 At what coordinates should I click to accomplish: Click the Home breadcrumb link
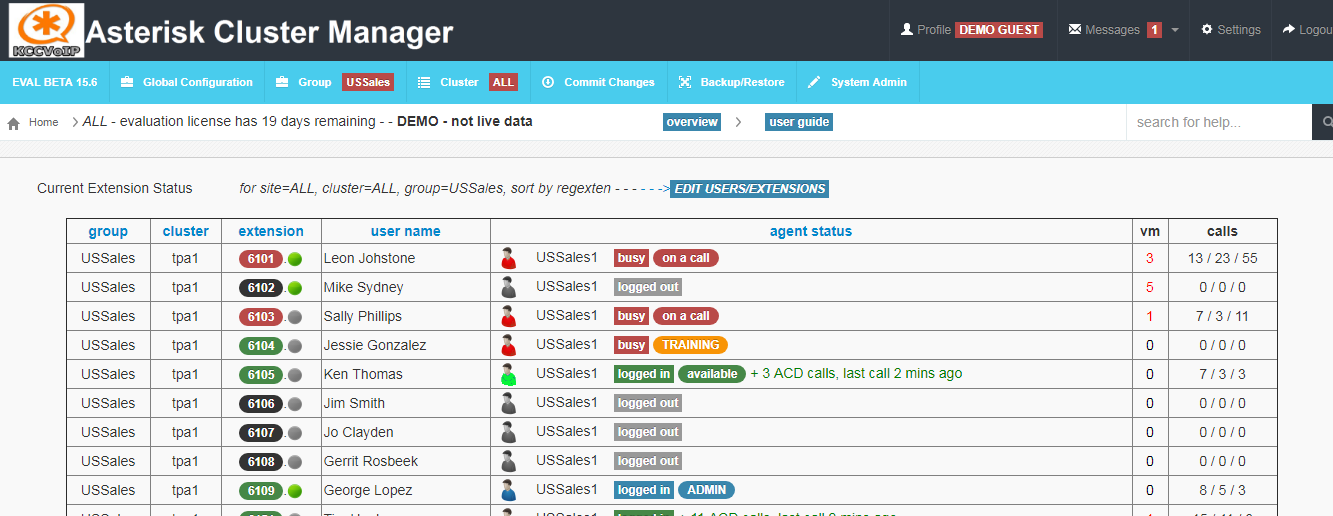point(44,122)
